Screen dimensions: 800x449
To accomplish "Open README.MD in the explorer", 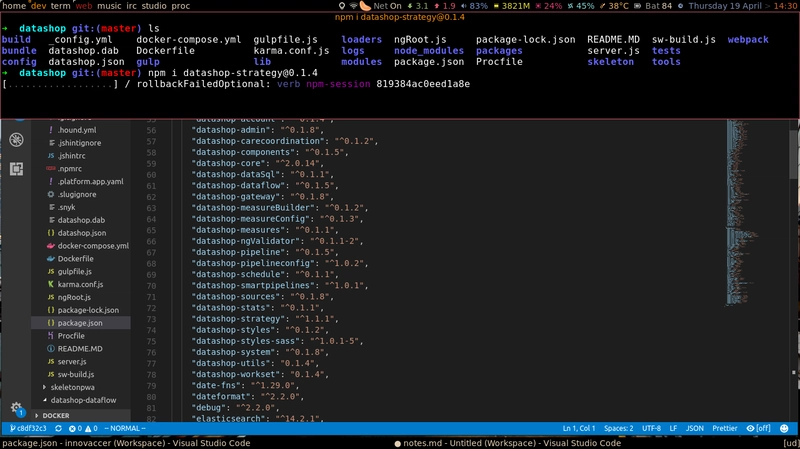I will [x=80, y=348].
